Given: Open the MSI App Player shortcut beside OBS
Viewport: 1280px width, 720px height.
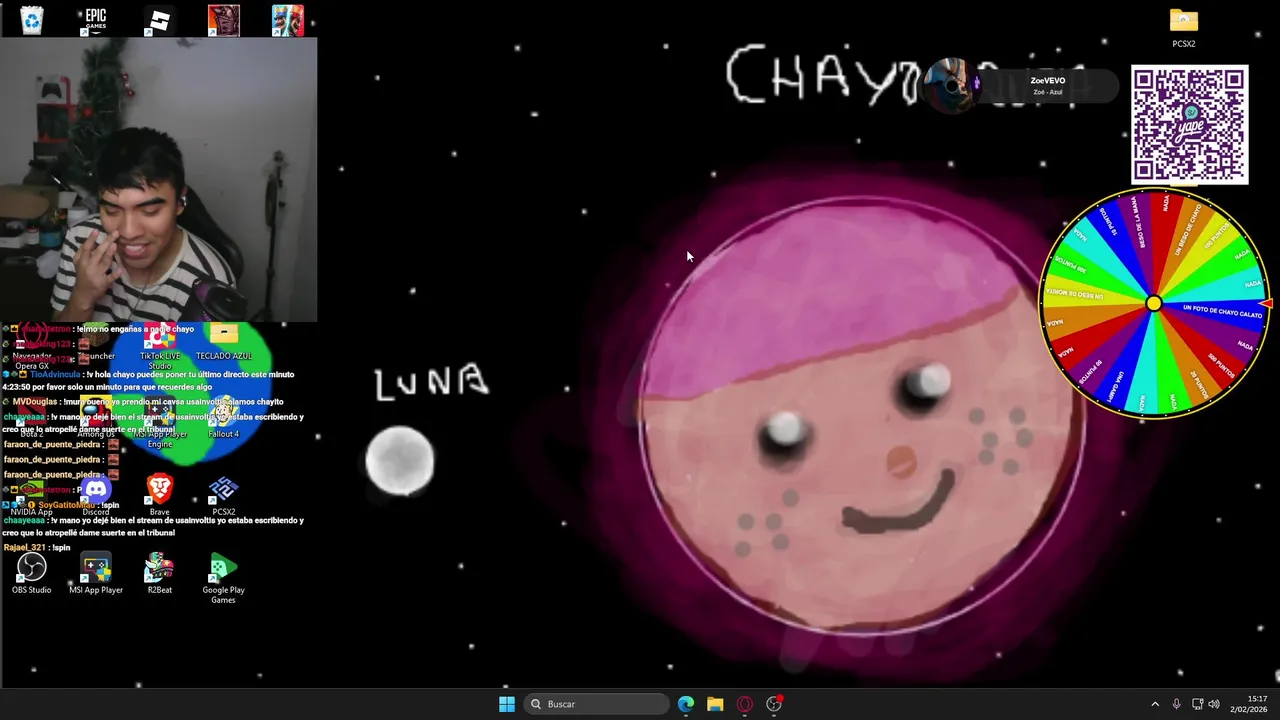Looking at the screenshot, I should [96, 575].
